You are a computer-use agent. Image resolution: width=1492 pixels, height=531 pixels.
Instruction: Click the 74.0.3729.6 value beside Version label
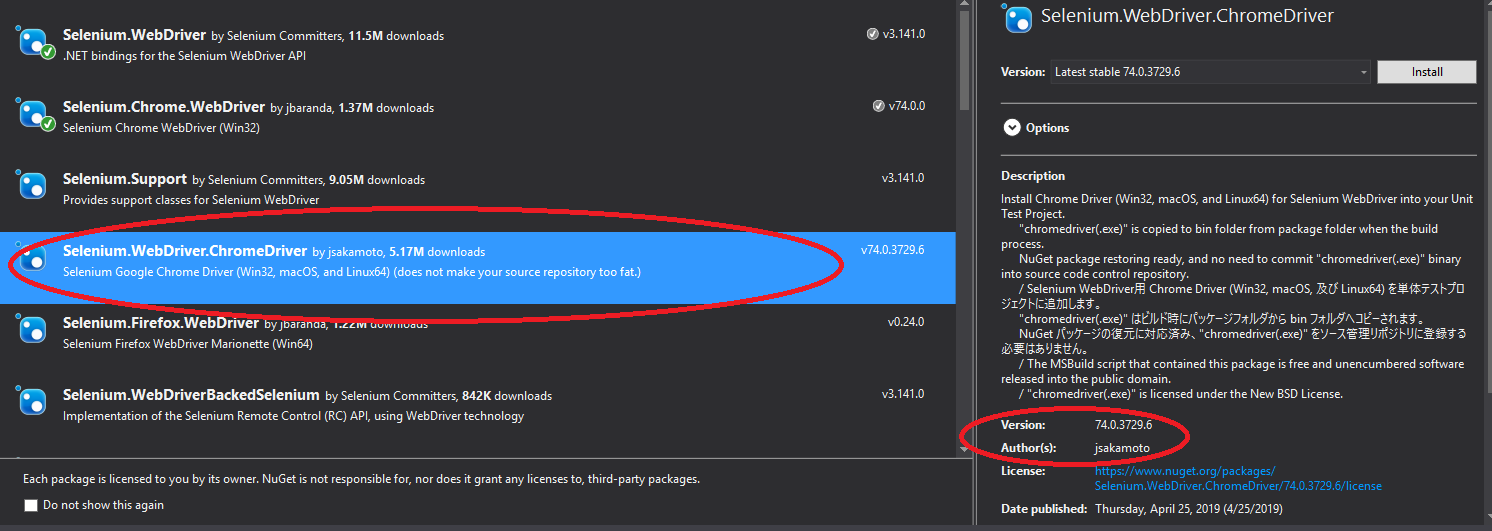coord(1123,425)
